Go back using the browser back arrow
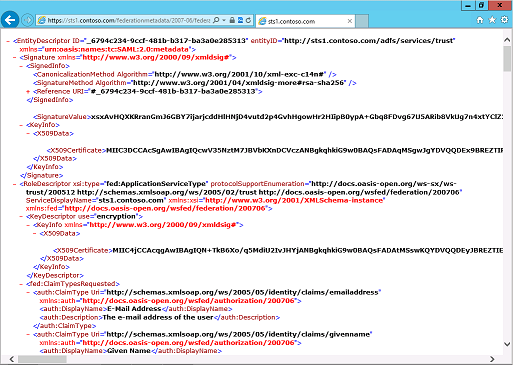Image resolution: width=513 pixels, height=365 pixels. 10,20
